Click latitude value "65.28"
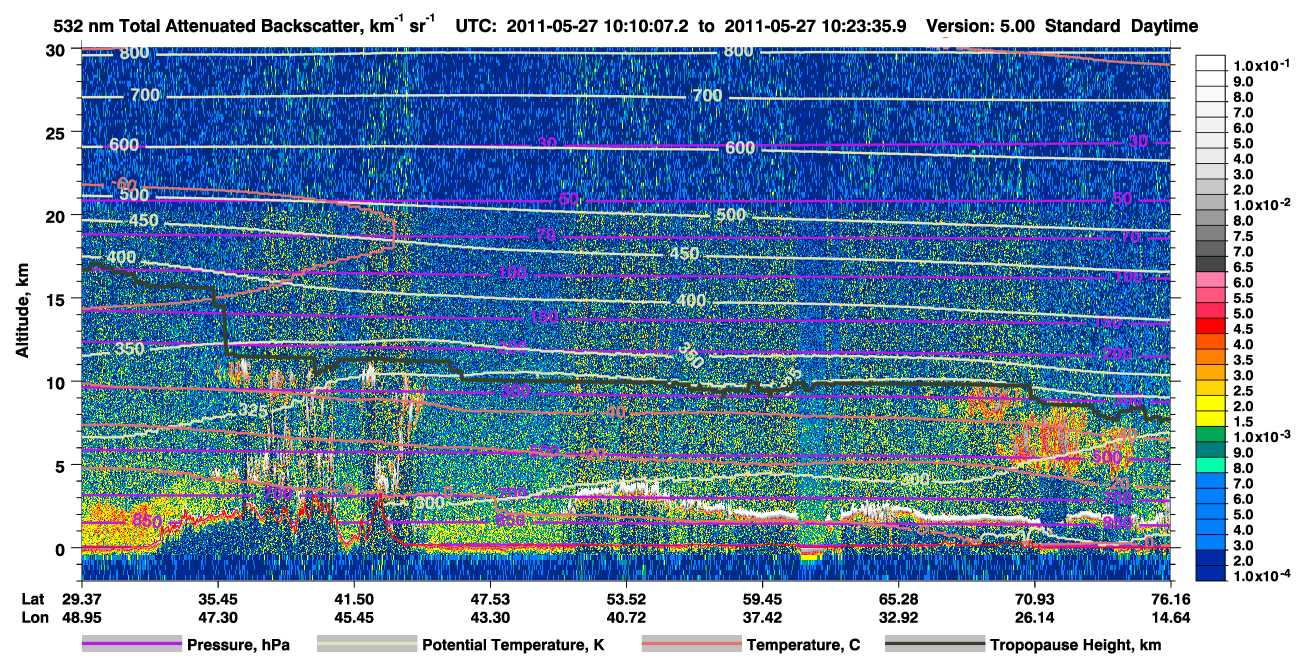1300x667 pixels. click(898, 599)
